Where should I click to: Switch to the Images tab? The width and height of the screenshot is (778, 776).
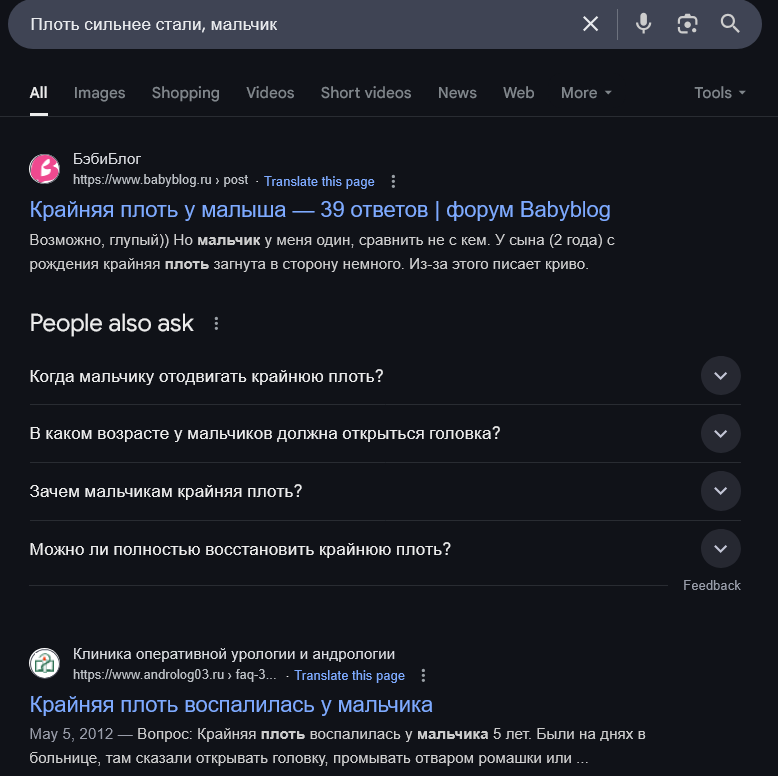click(x=99, y=93)
